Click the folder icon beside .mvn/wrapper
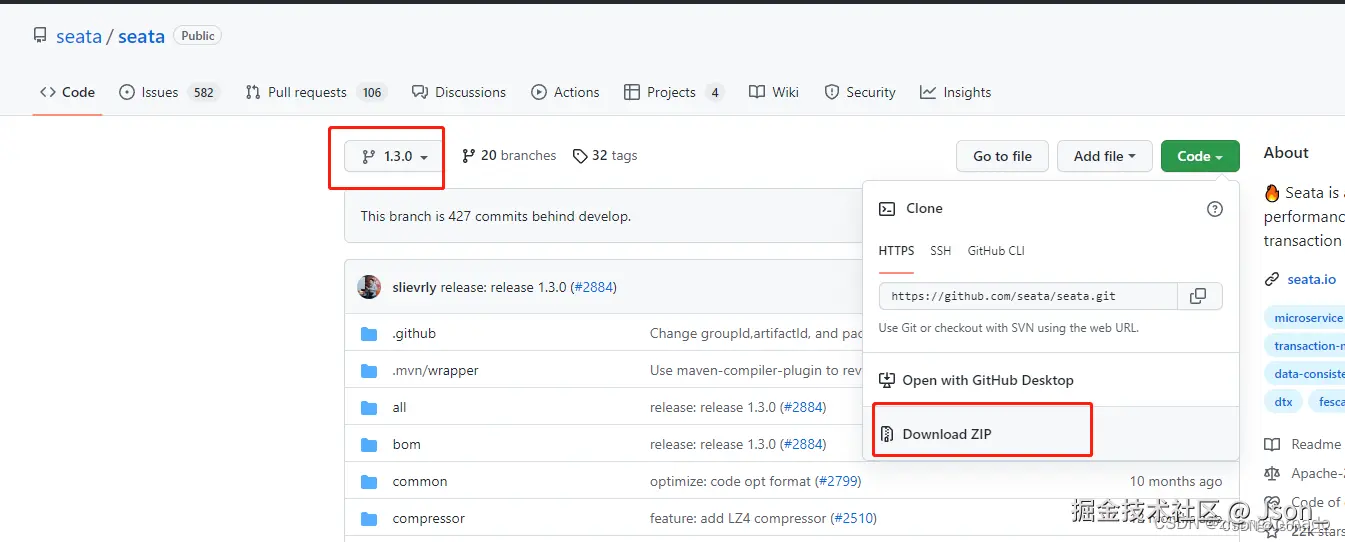Image resolution: width=1345 pixels, height=542 pixels. tap(369, 370)
